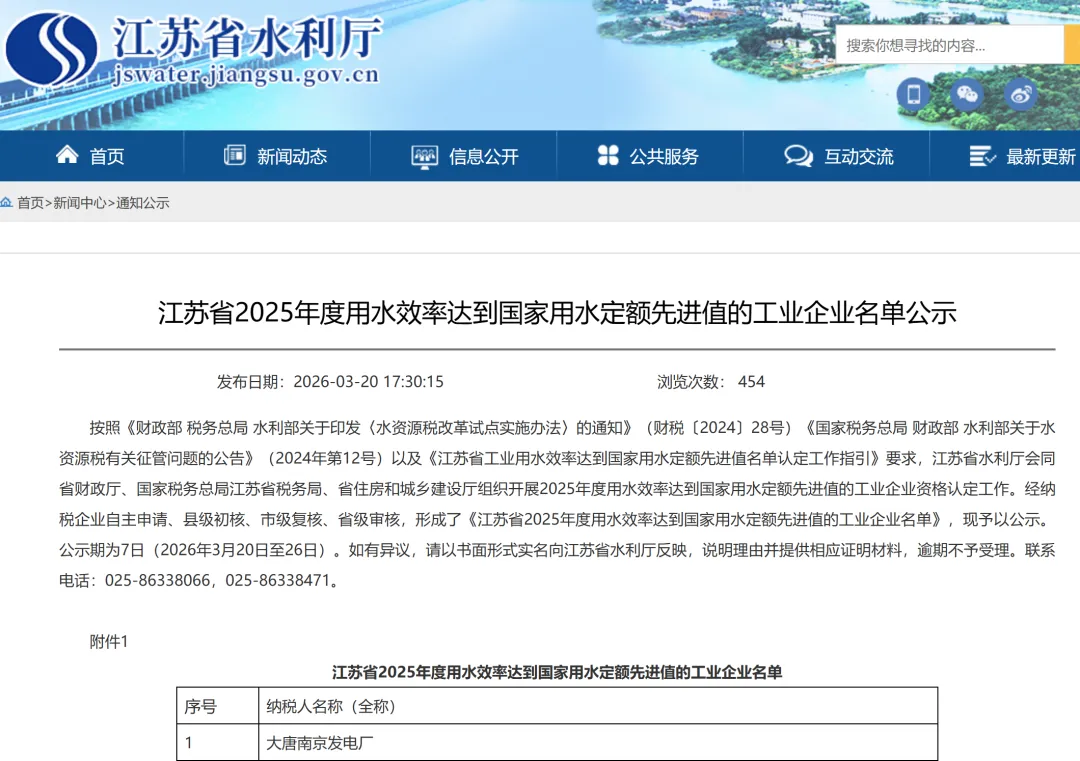
Task: Click the jswater.jiangsu.gov.cn site address text
Action: pos(245,74)
